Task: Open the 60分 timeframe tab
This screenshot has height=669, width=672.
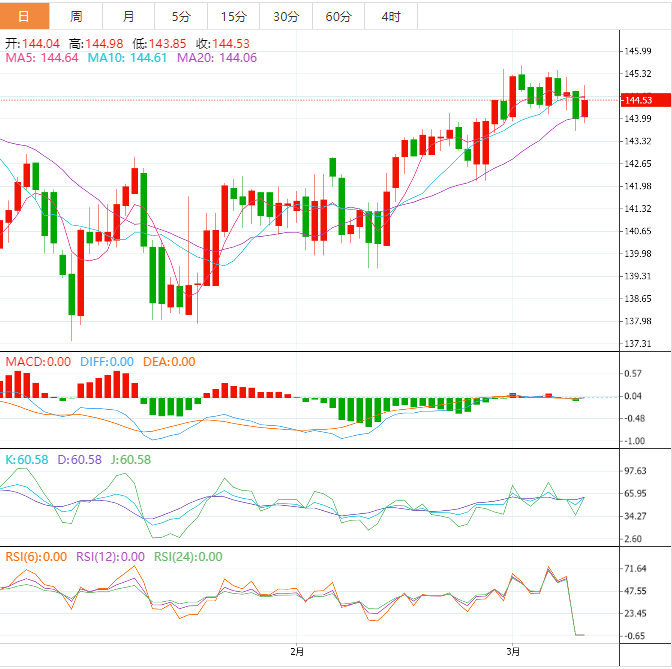Action: click(x=338, y=16)
